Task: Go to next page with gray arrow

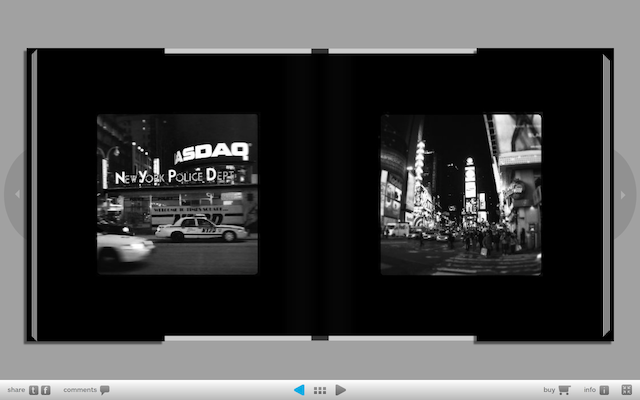Action: [340, 390]
